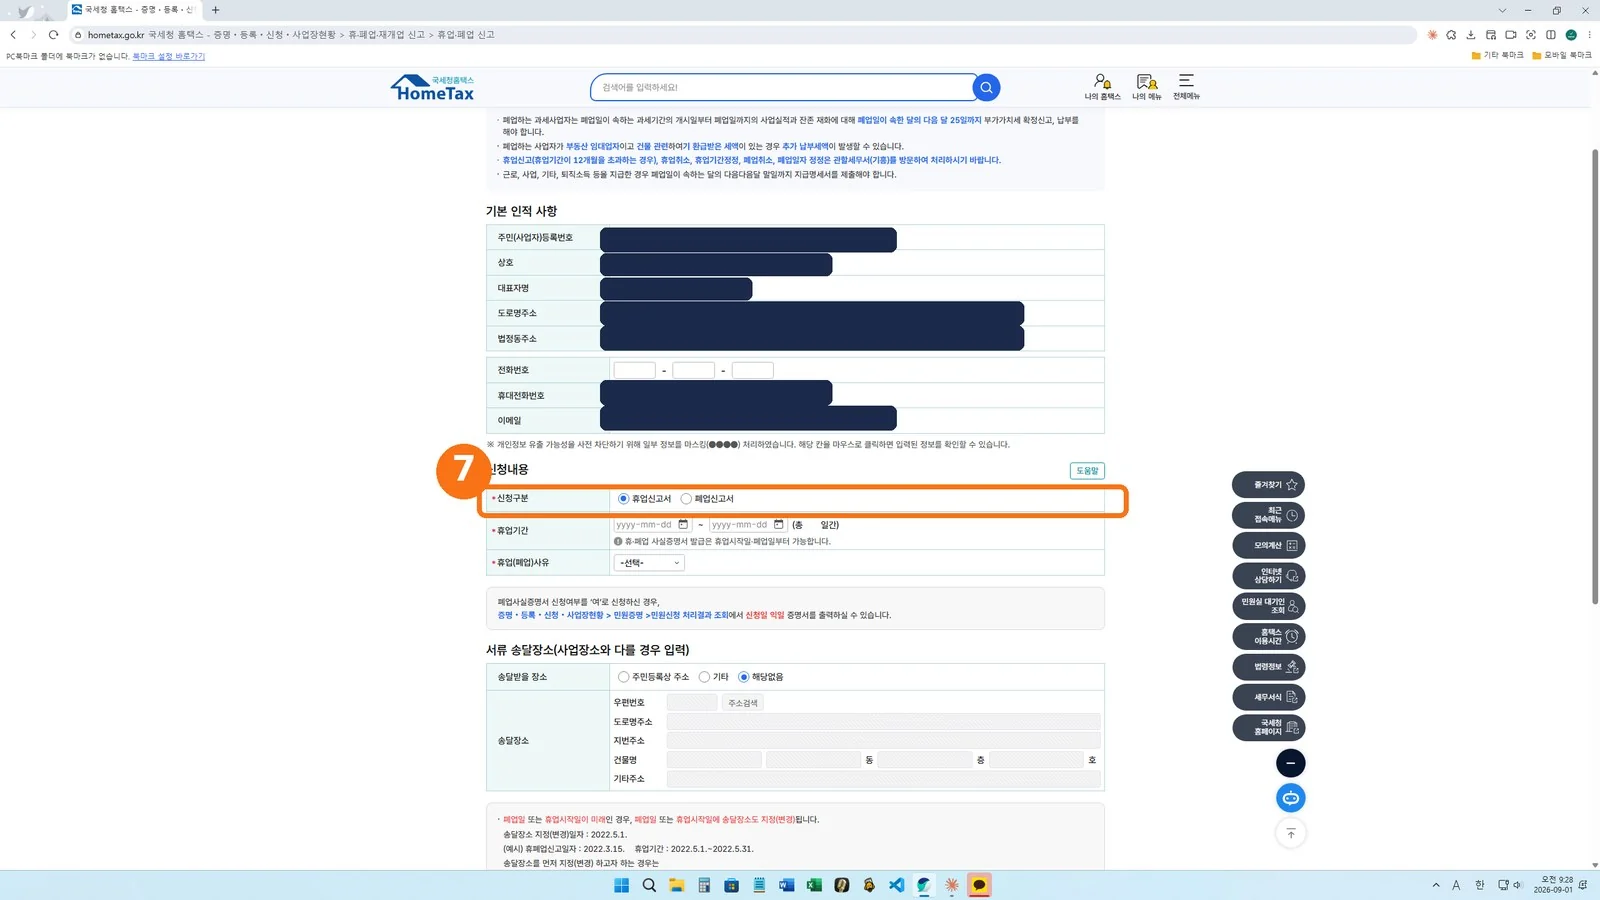Select 휴업신고서 radio option
This screenshot has width=1600, height=900.
coord(624,499)
